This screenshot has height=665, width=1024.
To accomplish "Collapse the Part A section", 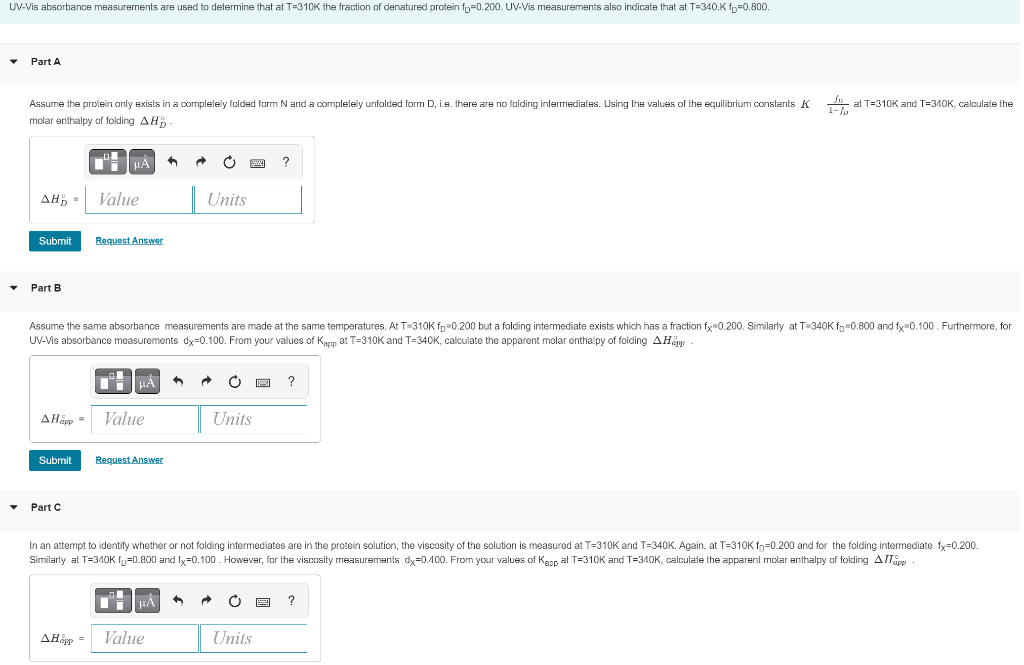I will click(x=14, y=61).
